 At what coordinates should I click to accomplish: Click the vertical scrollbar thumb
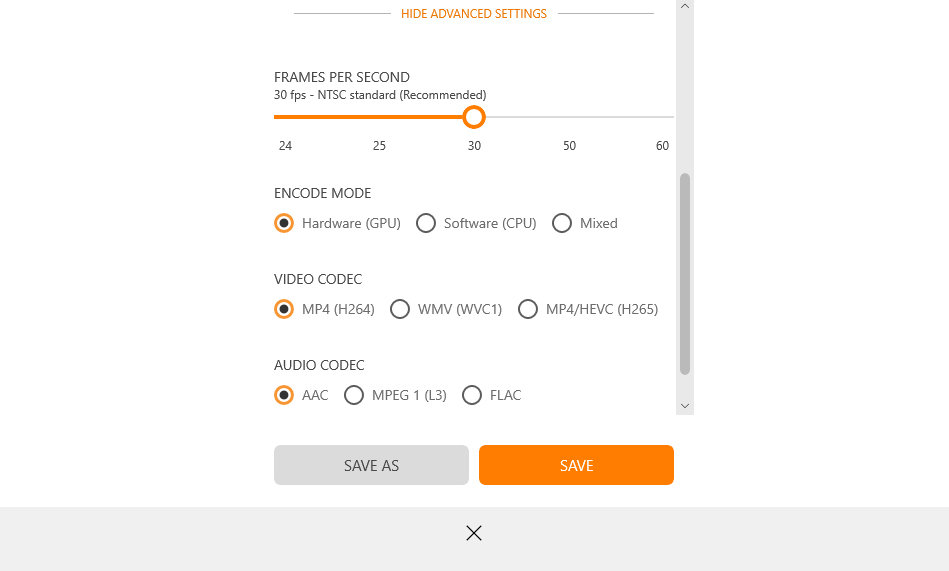coord(685,274)
